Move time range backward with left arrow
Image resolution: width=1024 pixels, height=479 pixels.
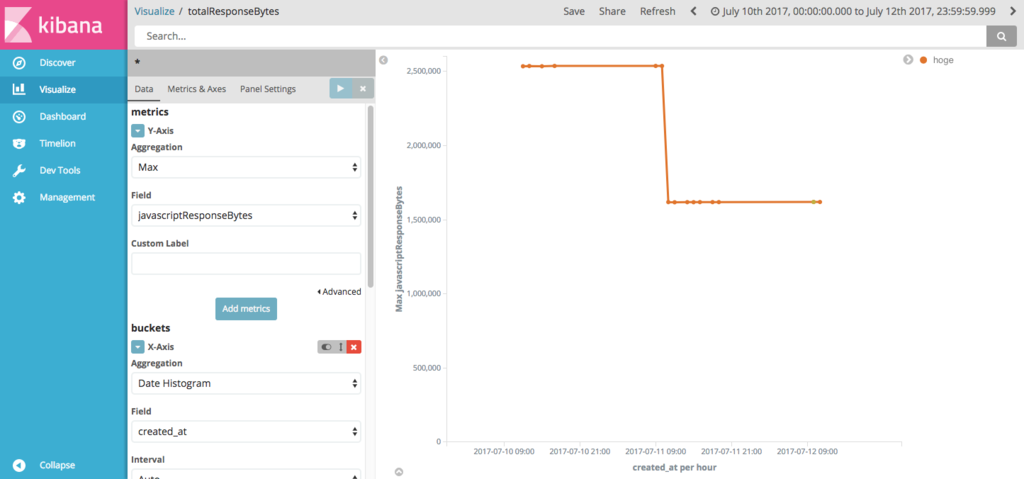[x=693, y=11]
